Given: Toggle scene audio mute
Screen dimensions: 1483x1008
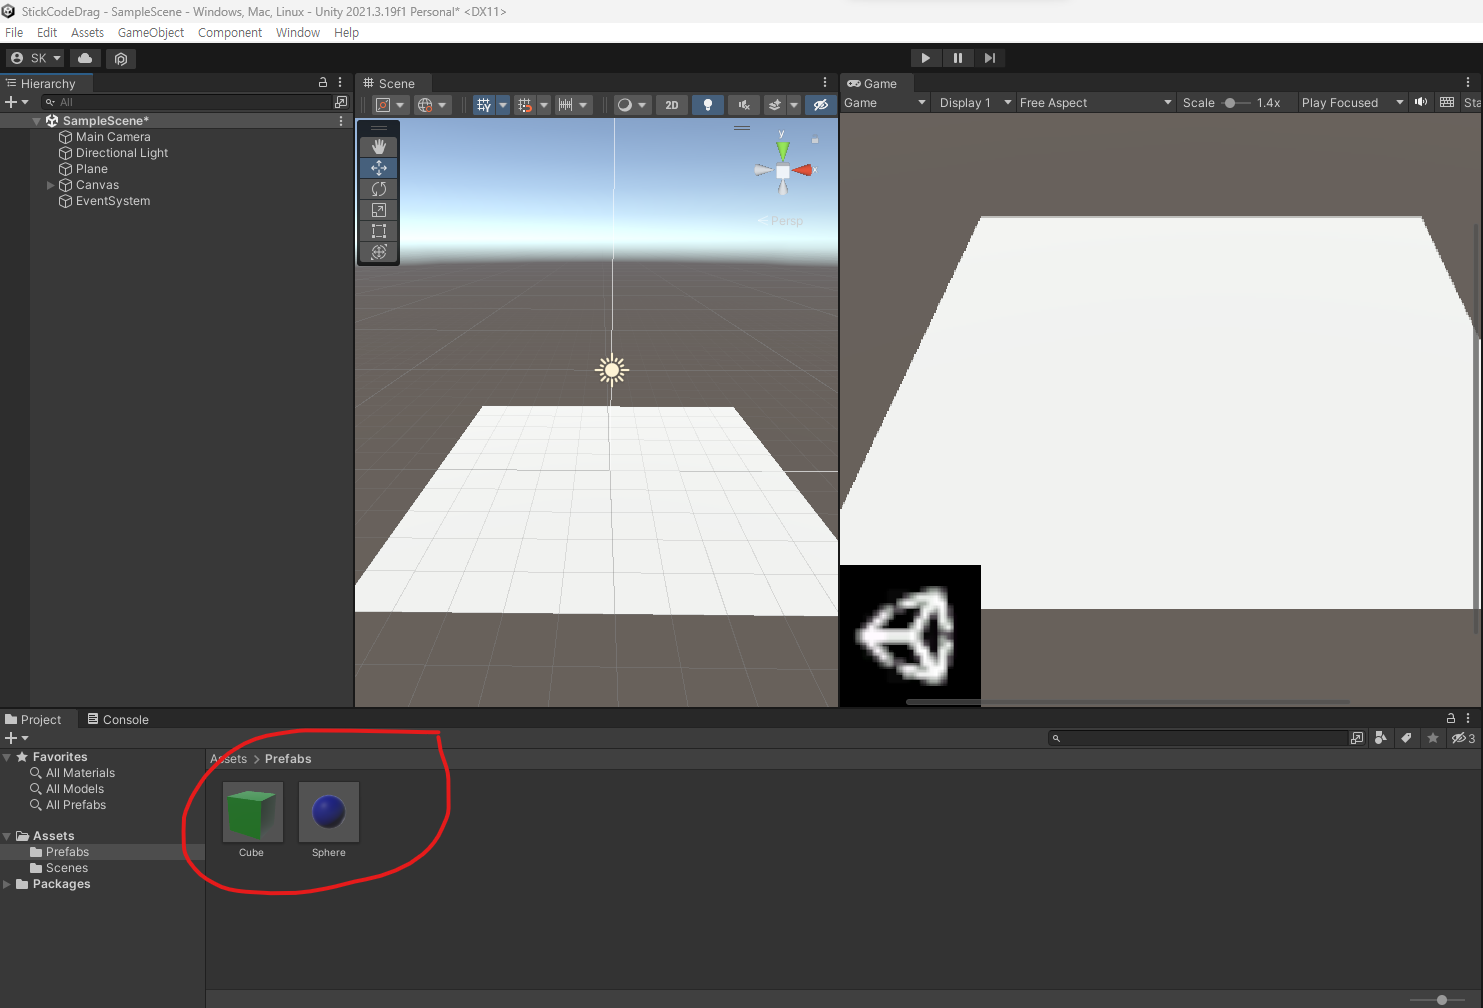Looking at the screenshot, I should click(744, 105).
